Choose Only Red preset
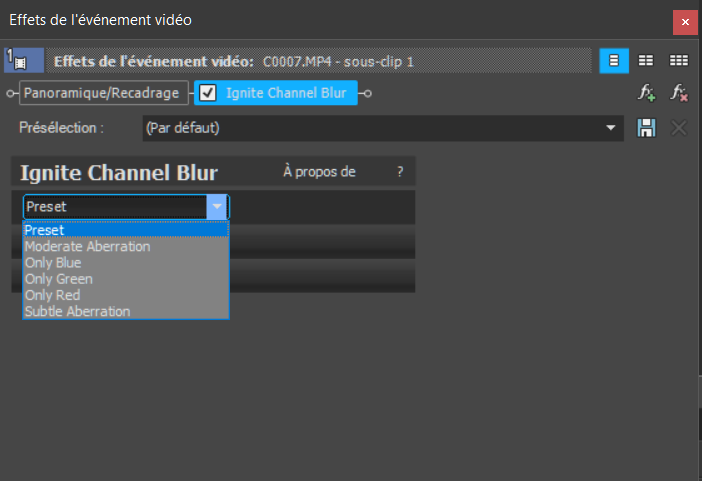This screenshot has height=481, width=702. pyautogui.click(x=126, y=295)
